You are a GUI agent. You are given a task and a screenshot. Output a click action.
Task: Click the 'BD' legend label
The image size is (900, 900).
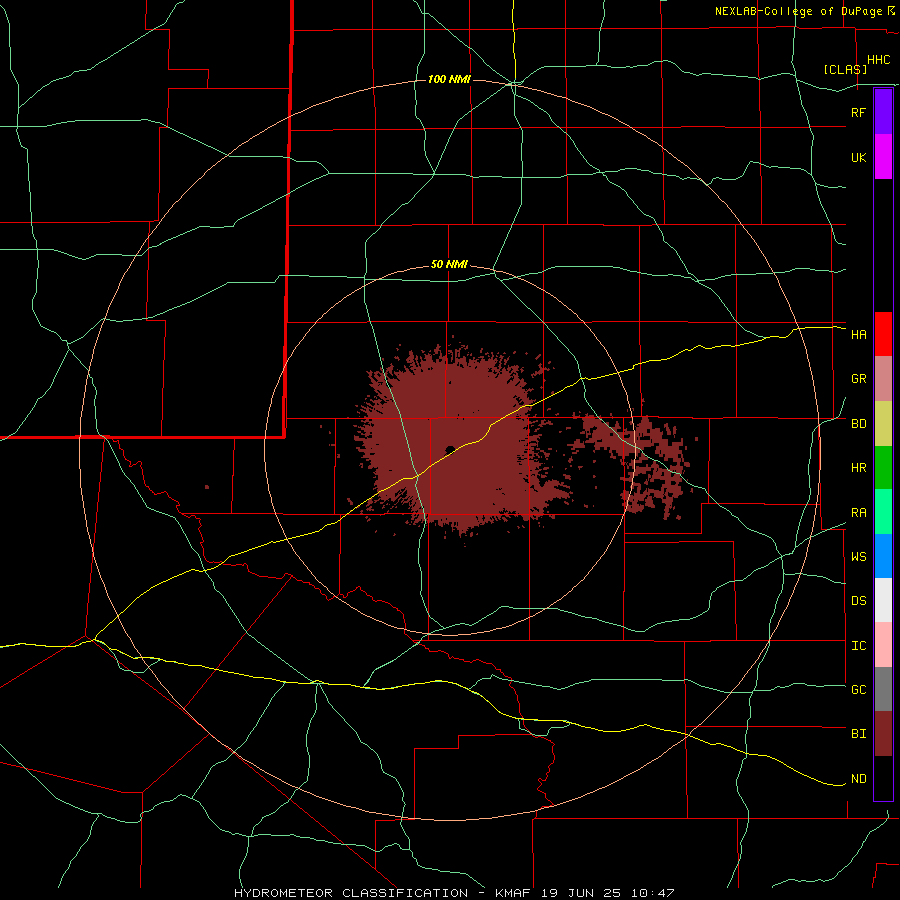(858, 424)
